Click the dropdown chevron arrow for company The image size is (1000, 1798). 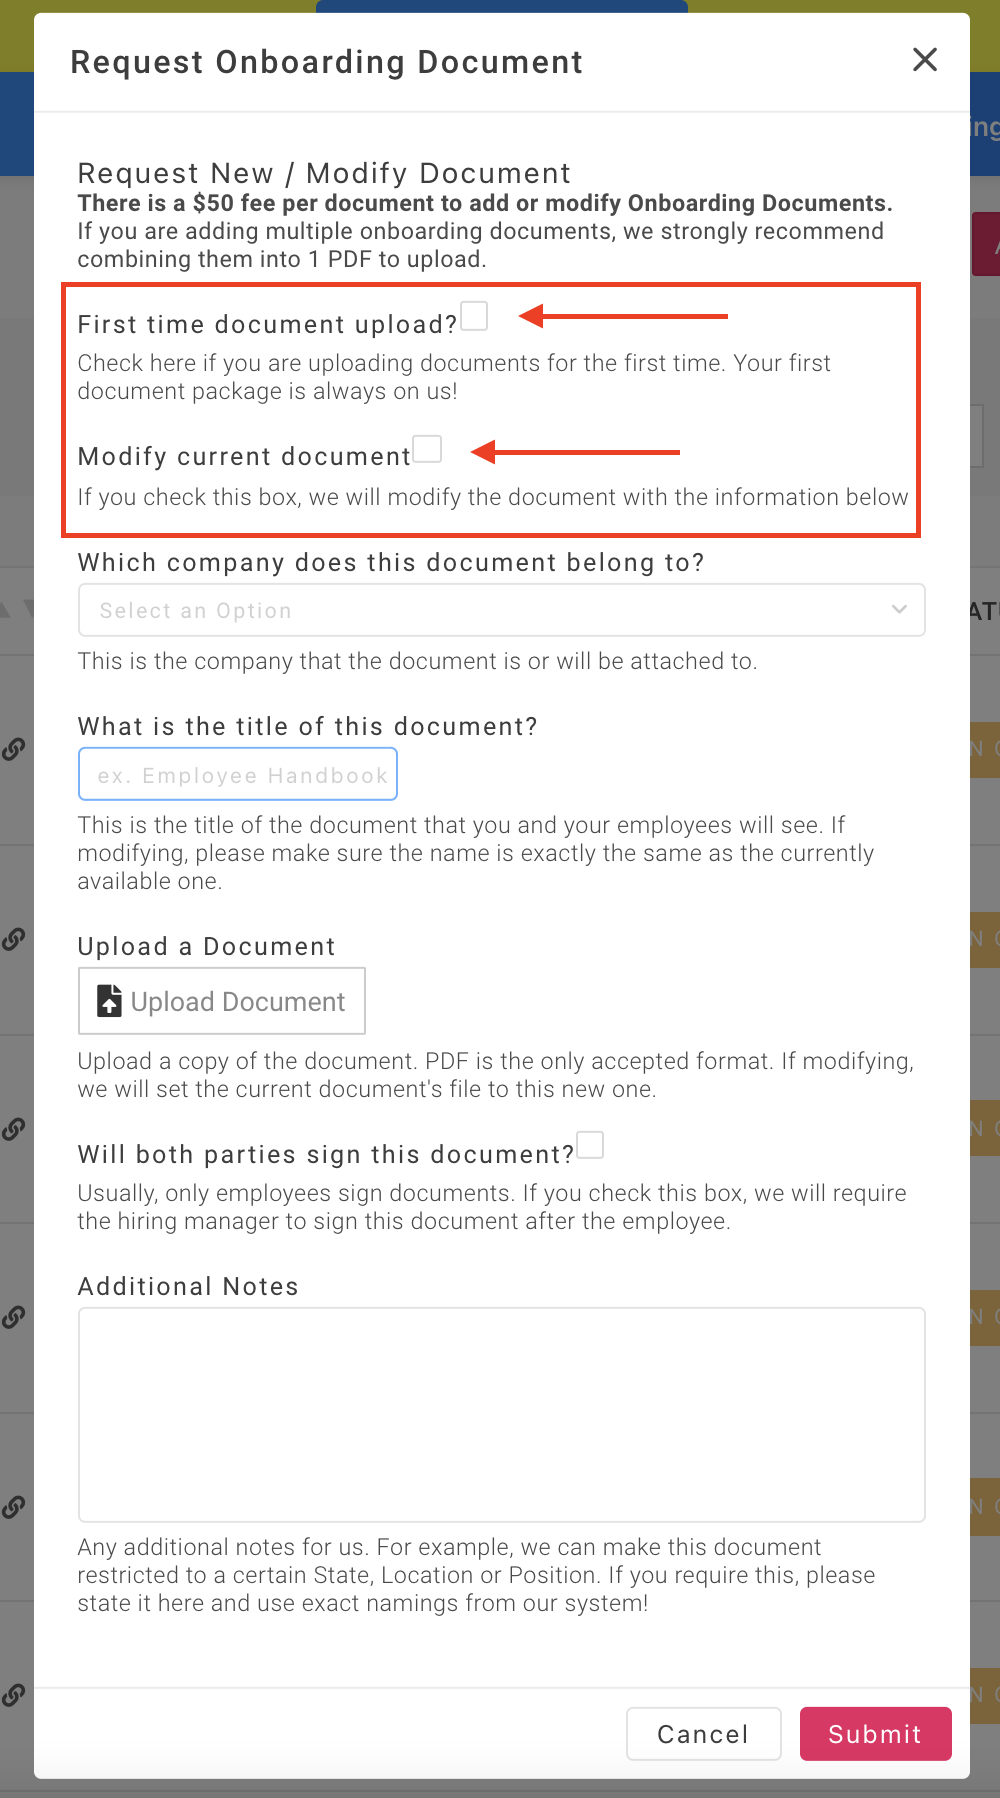point(899,609)
